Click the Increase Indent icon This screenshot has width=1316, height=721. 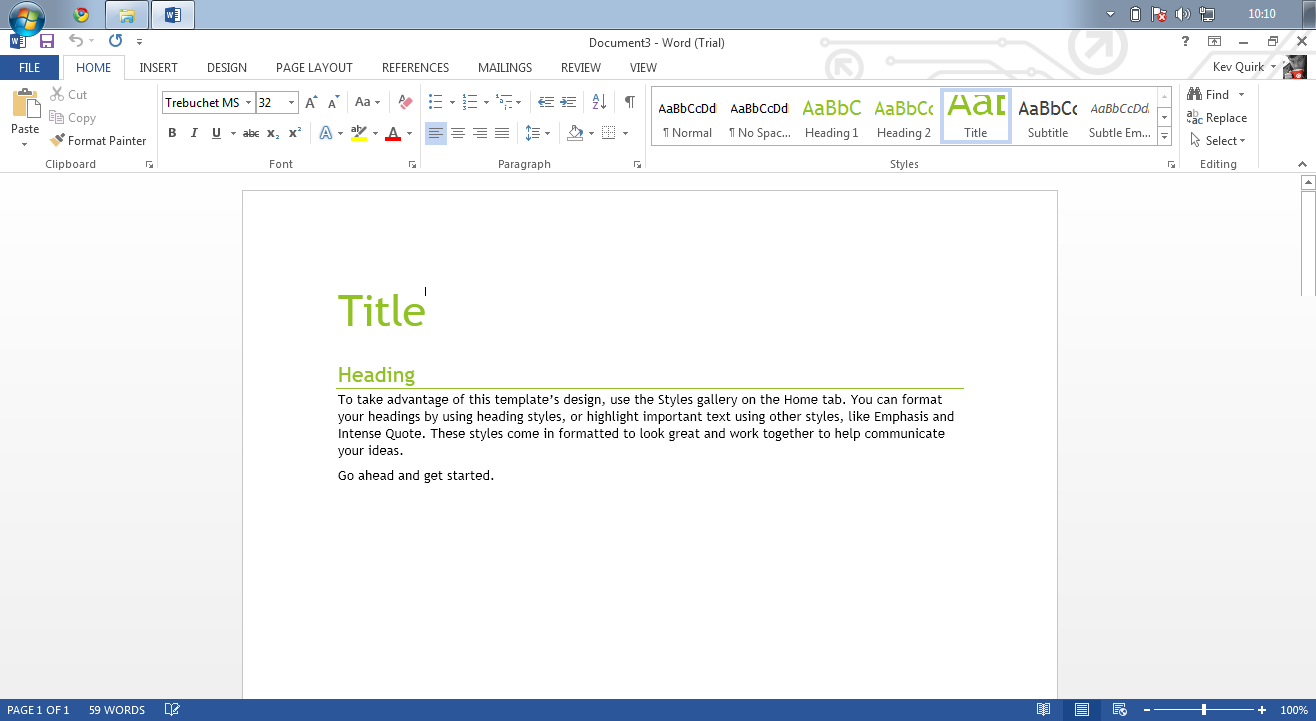point(568,102)
